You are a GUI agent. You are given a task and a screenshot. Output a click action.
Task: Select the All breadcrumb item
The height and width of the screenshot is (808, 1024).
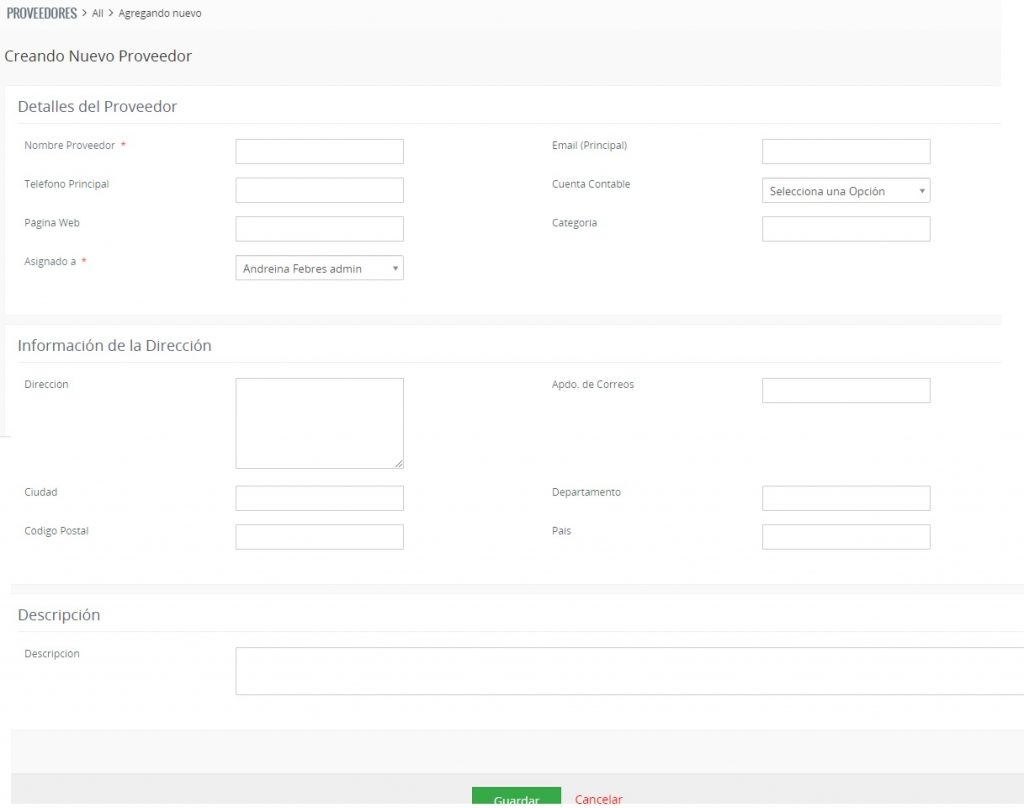(98, 13)
